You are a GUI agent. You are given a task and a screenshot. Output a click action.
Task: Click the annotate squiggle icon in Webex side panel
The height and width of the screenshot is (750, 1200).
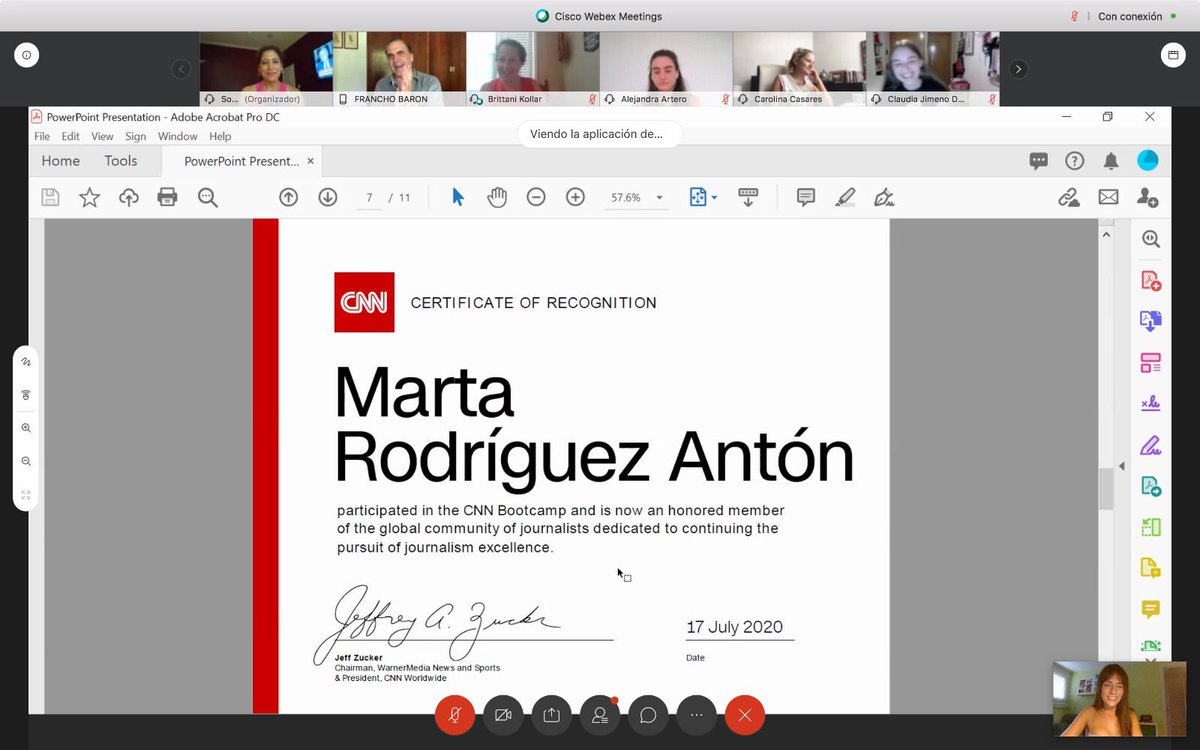point(26,361)
